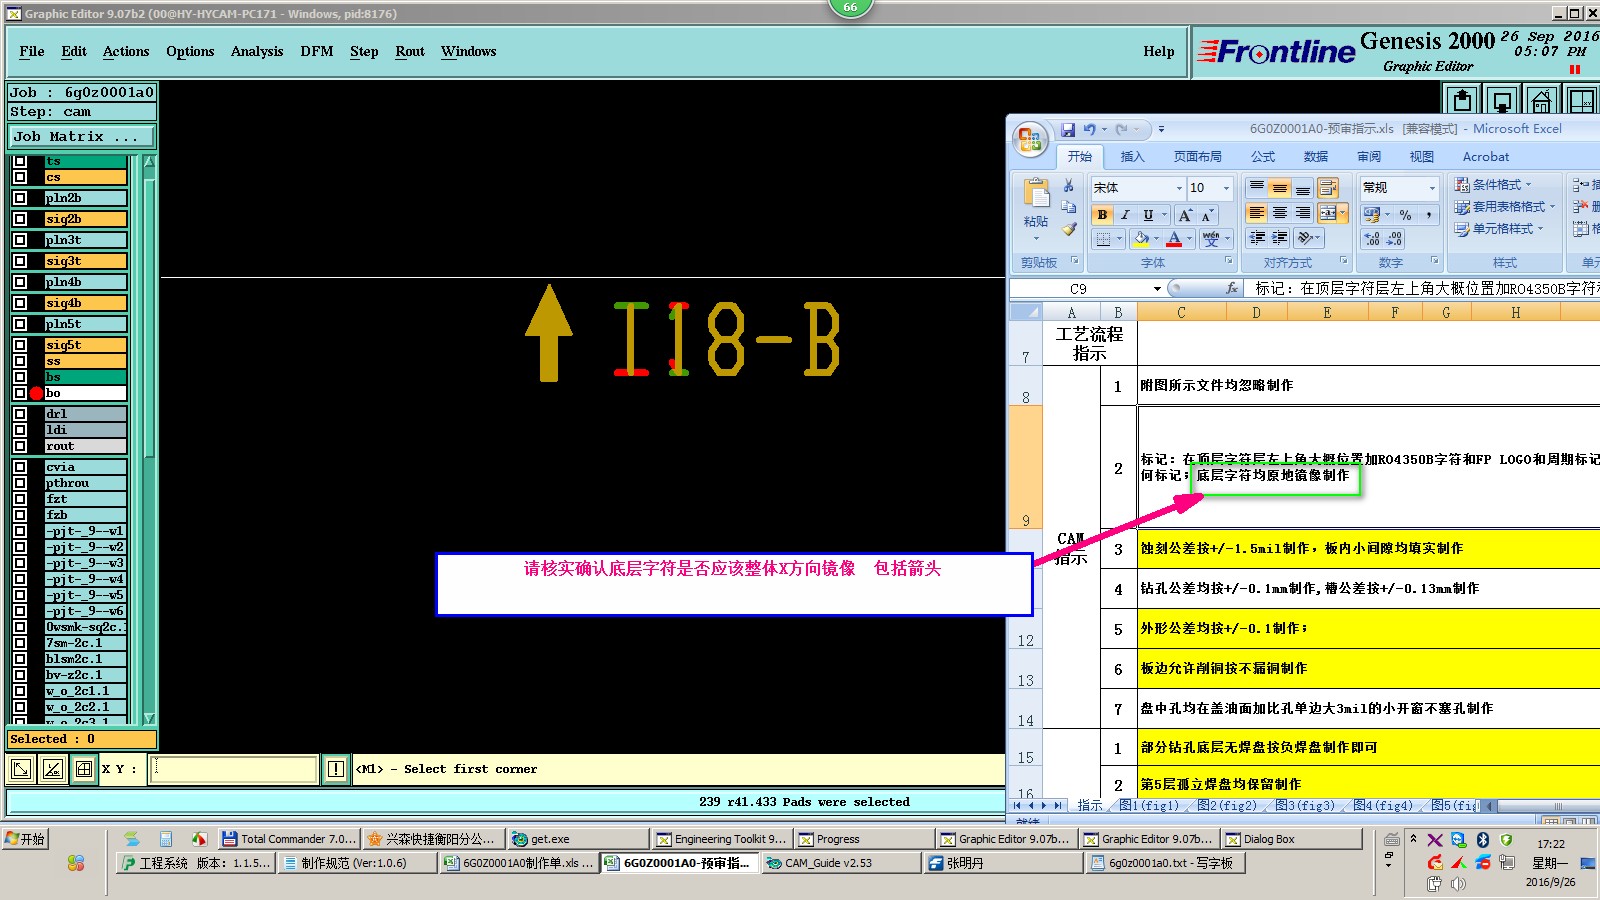The width and height of the screenshot is (1600, 900).
Task: Click the X Y coordinate input field
Action: (234, 769)
